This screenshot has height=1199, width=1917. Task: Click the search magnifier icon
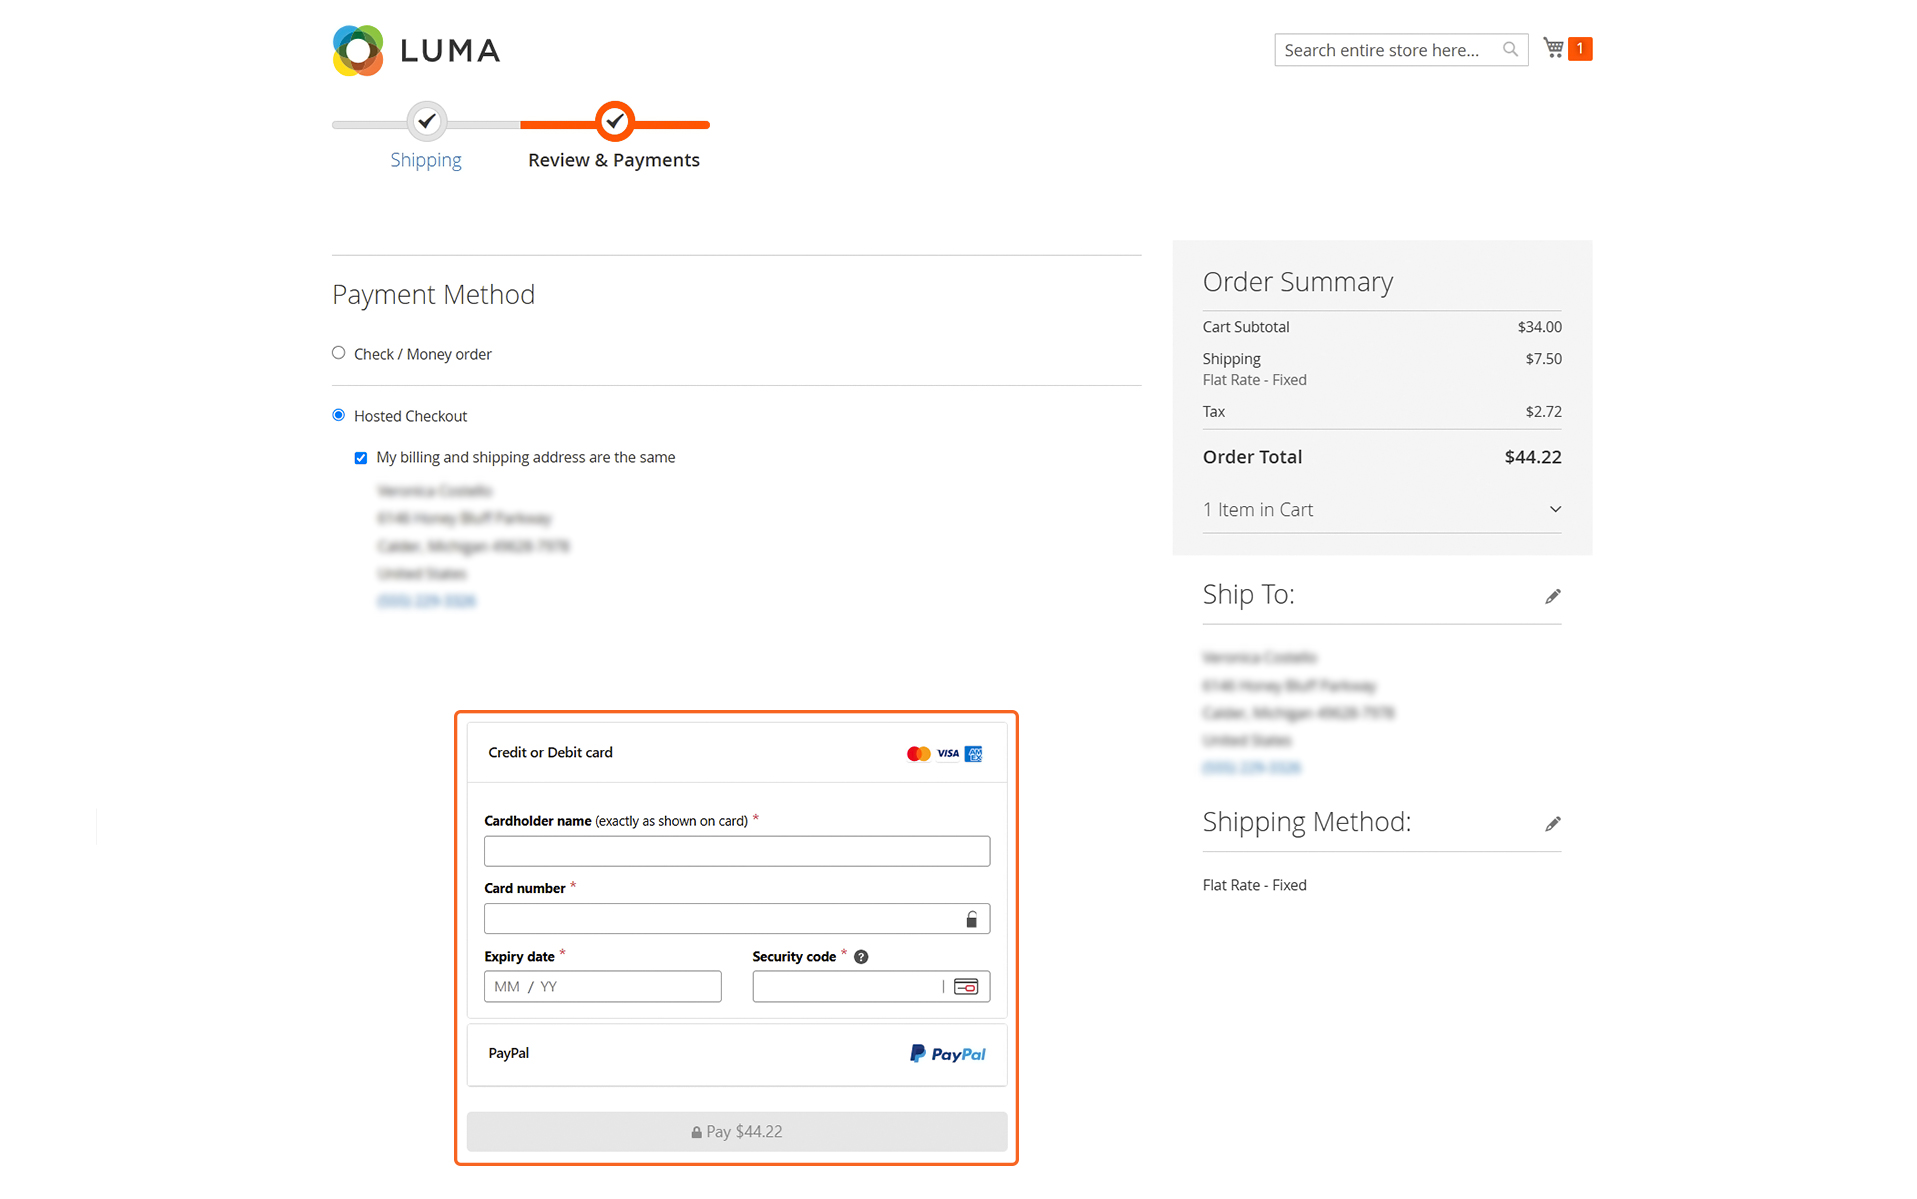click(1510, 49)
